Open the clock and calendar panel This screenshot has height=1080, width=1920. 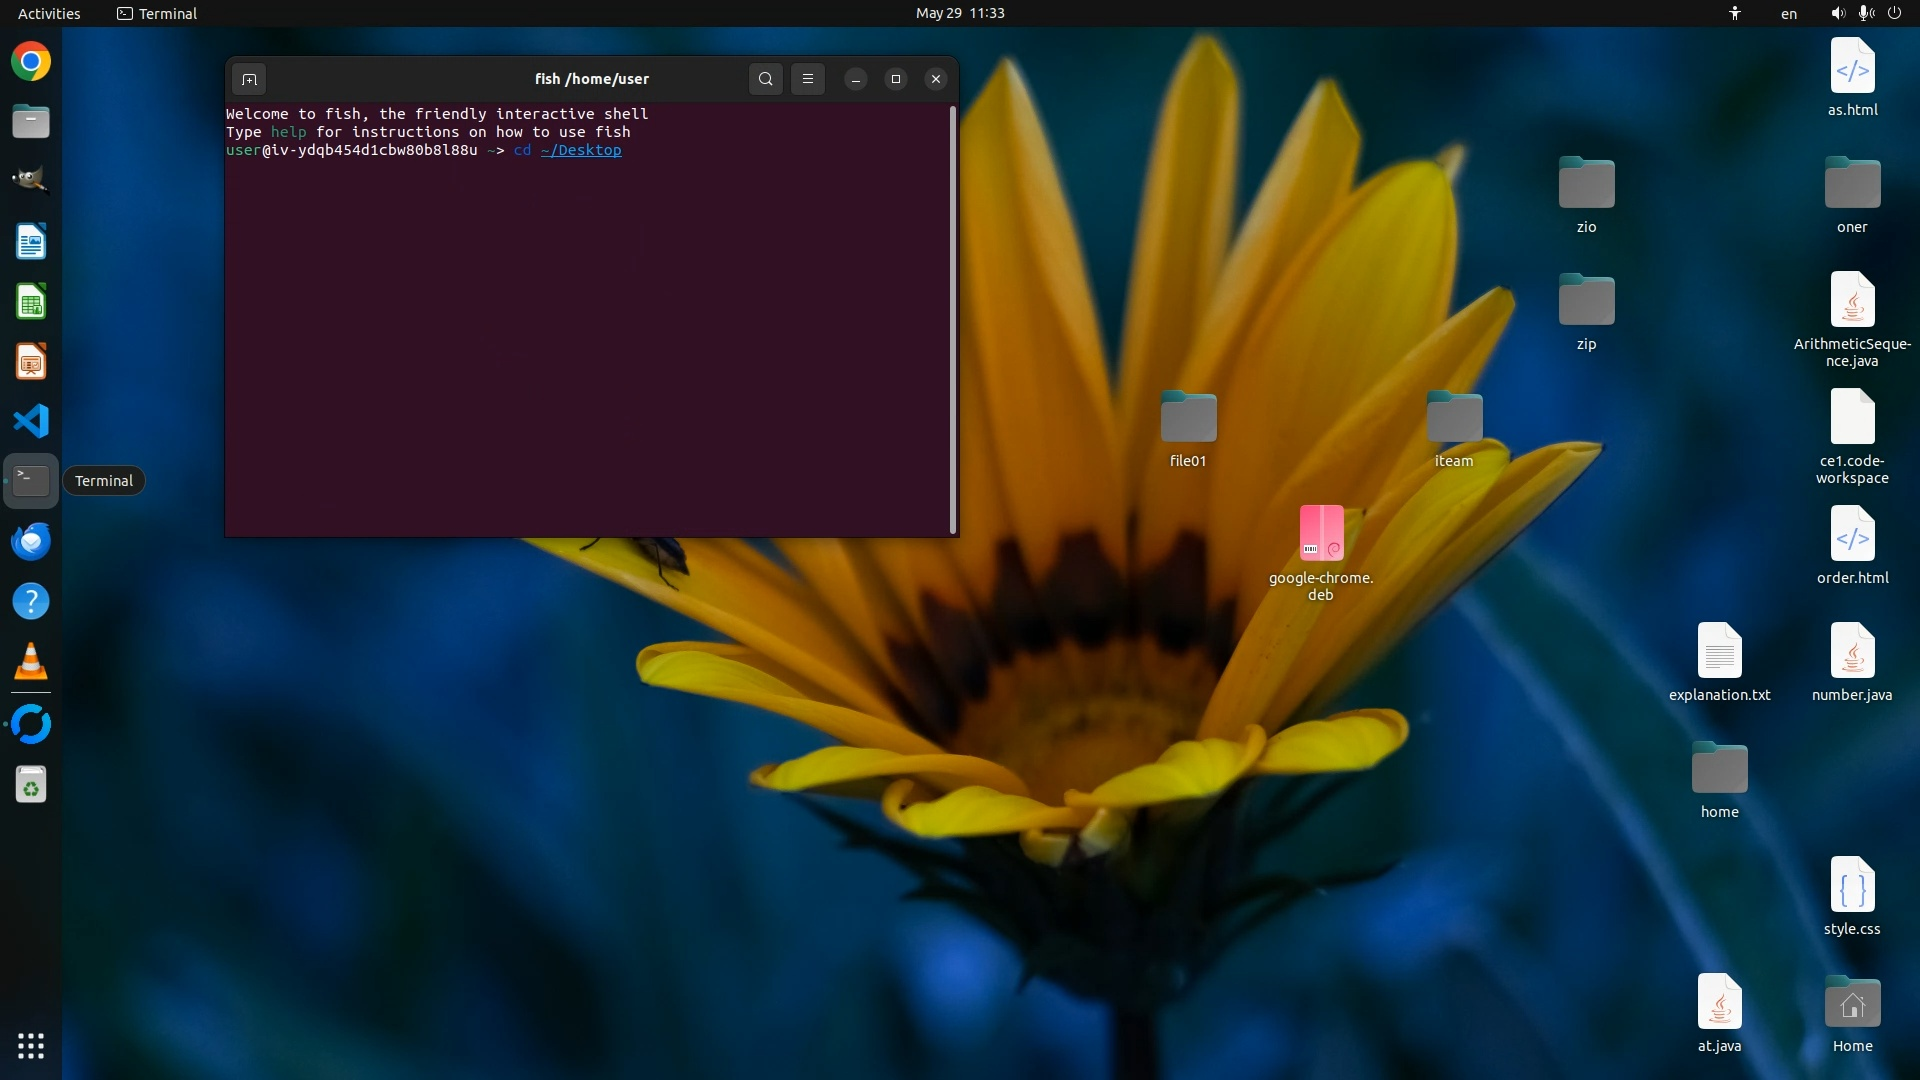(960, 13)
